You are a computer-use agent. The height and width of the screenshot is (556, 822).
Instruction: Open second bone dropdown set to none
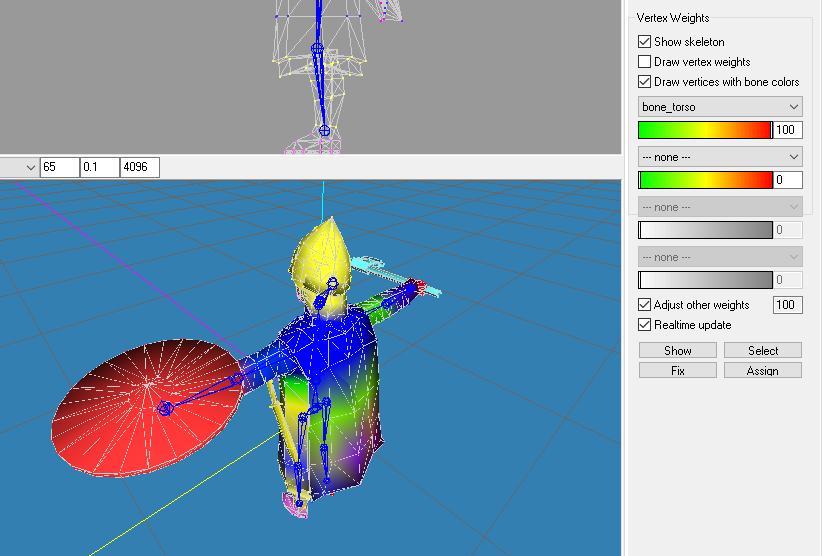click(x=720, y=157)
